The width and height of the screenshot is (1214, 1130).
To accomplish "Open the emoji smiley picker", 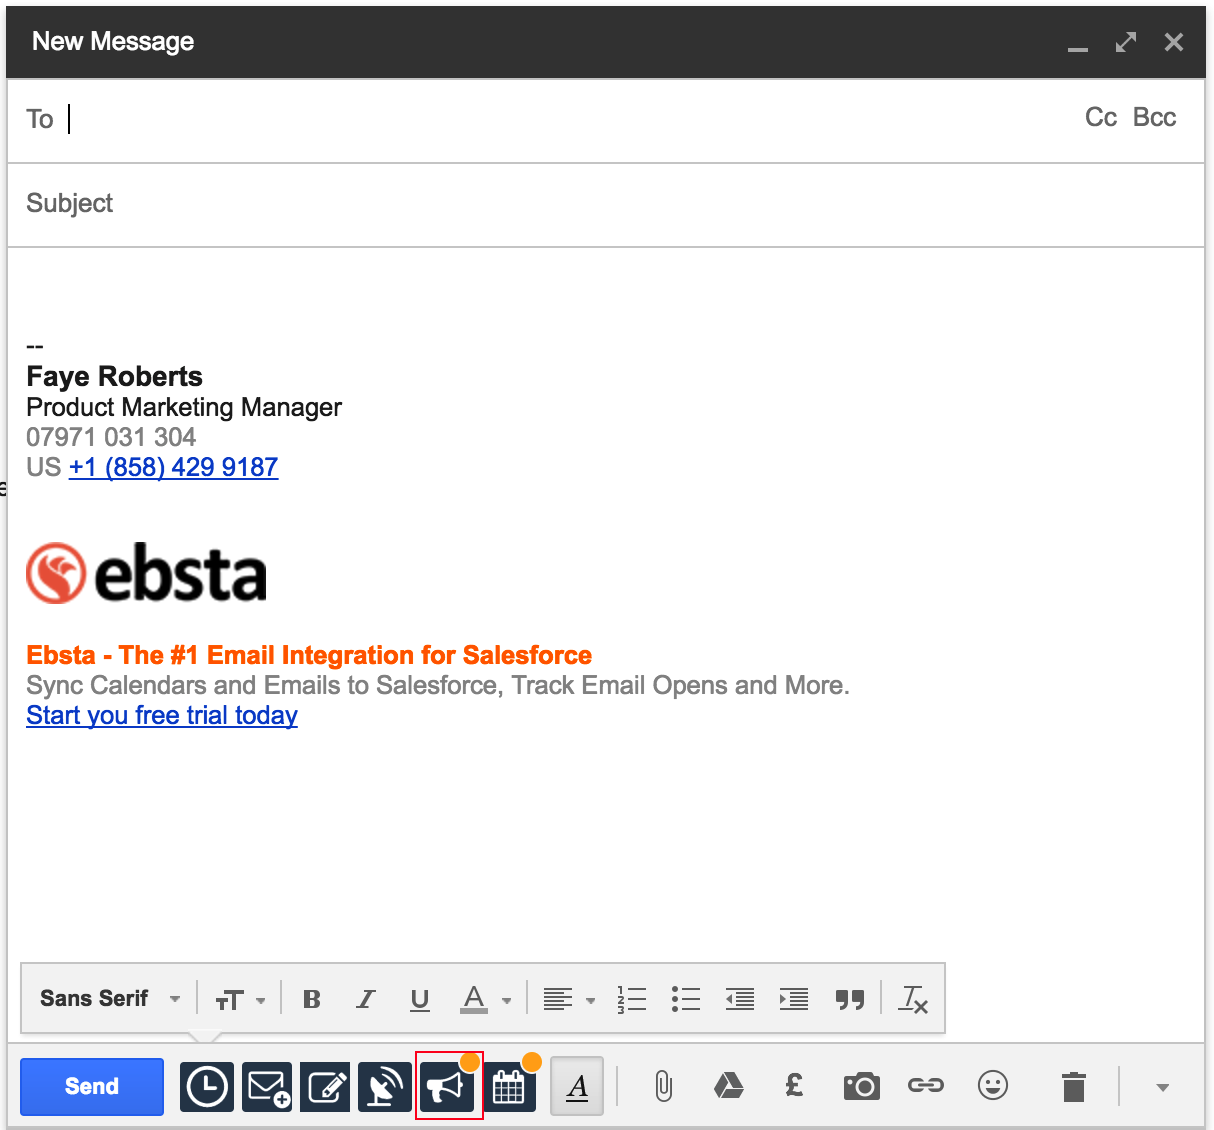I will [x=992, y=1086].
